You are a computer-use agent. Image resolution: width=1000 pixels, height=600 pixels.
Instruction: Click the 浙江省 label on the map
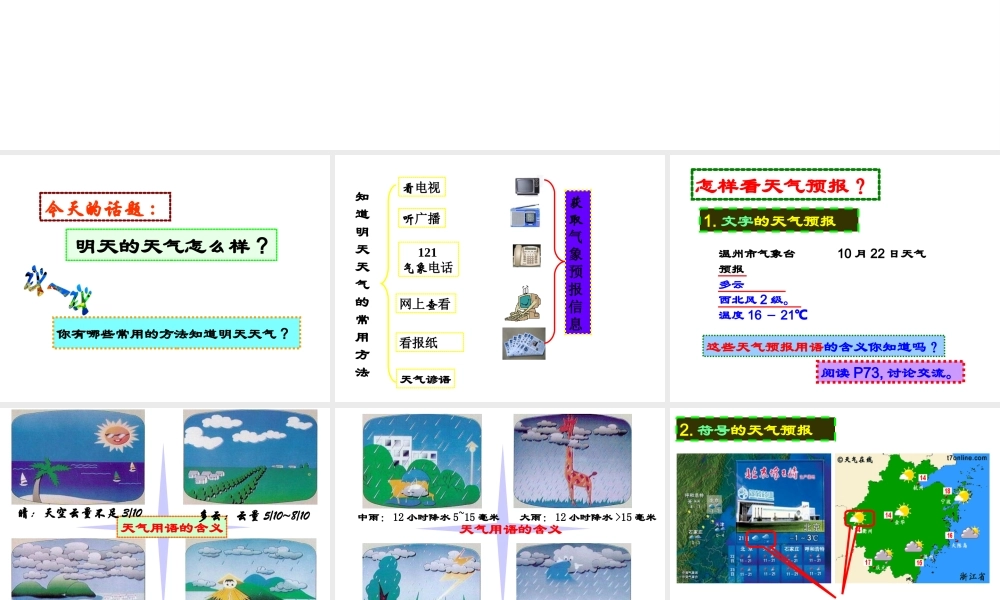(972, 576)
